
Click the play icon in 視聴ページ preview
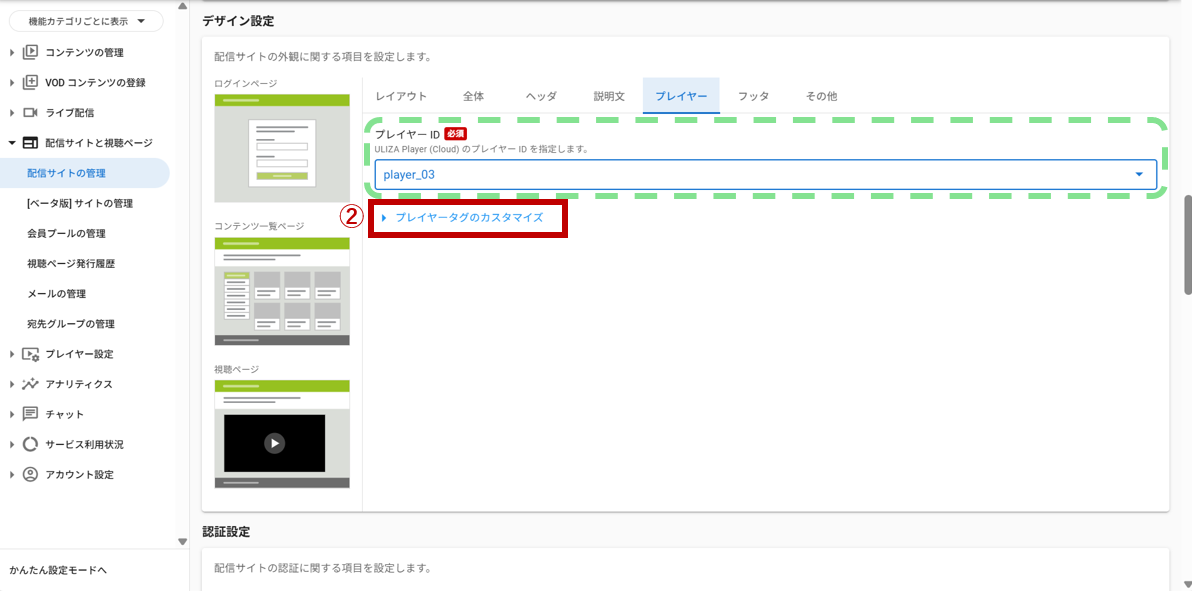(x=274, y=443)
